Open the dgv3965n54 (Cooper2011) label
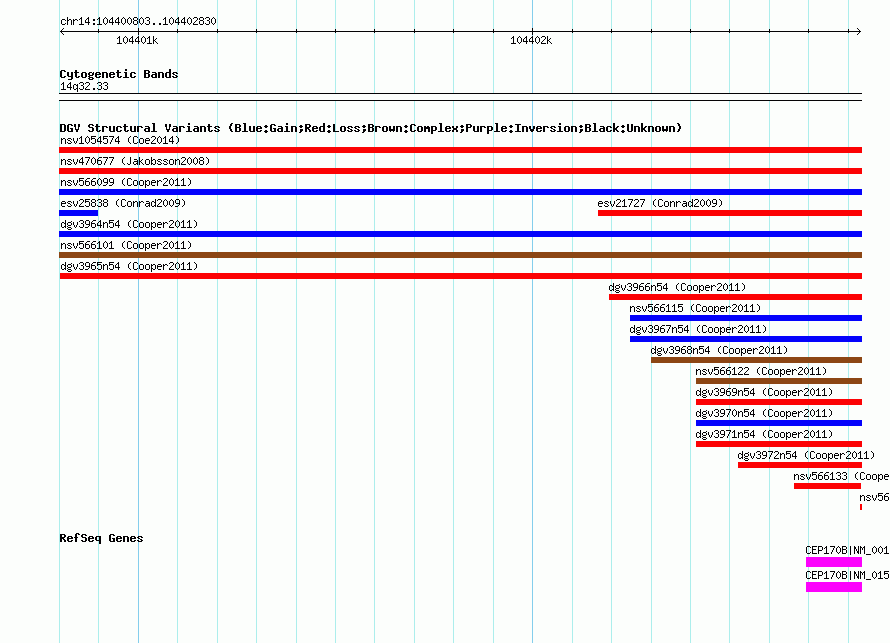This screenshot has height=643, width=890. [x=129, y=266]
